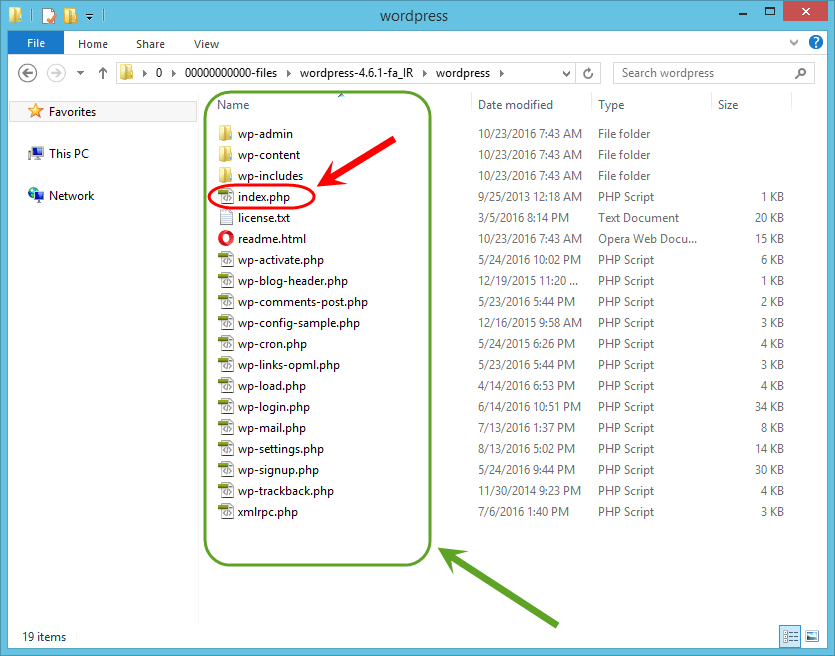Screen dimensions: 835x656
Task: Select Network in the navigation pane
Action: (x=71, y=195)
